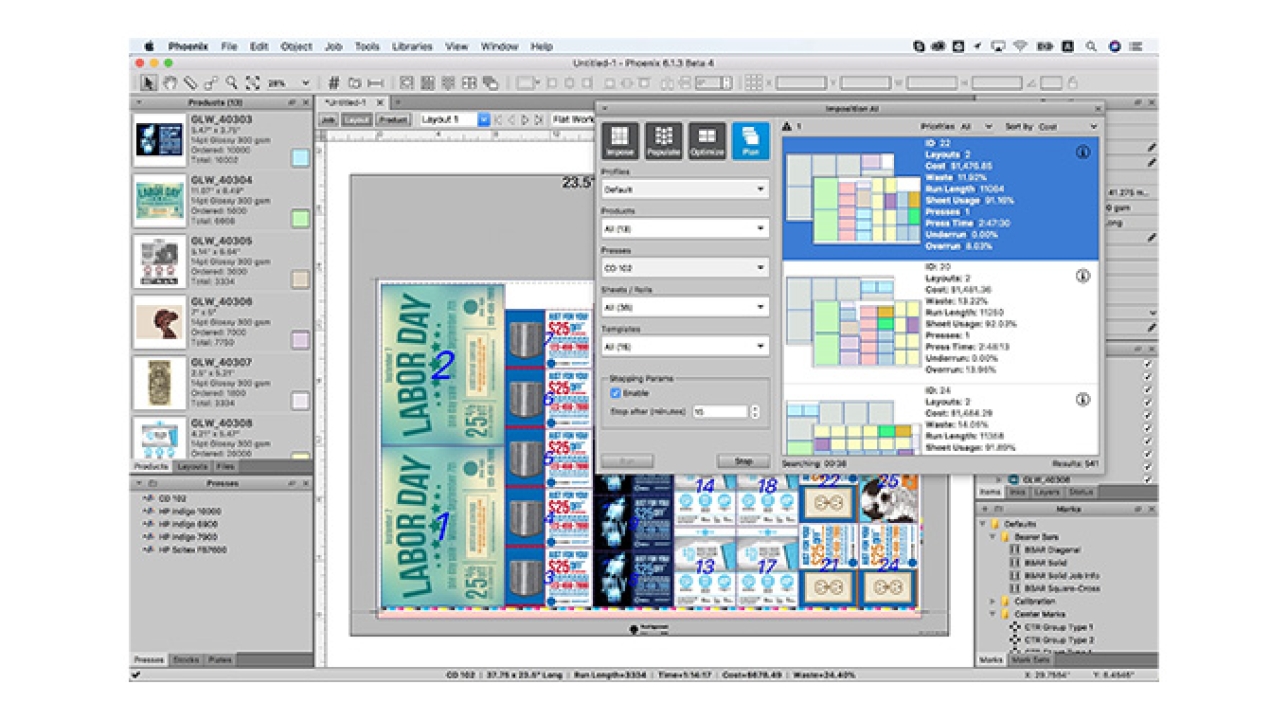Open macOS Spotlight search icon
The width and height of the screenshot is (1280, 720).
pyautogui.click(x=1092, y=46)
